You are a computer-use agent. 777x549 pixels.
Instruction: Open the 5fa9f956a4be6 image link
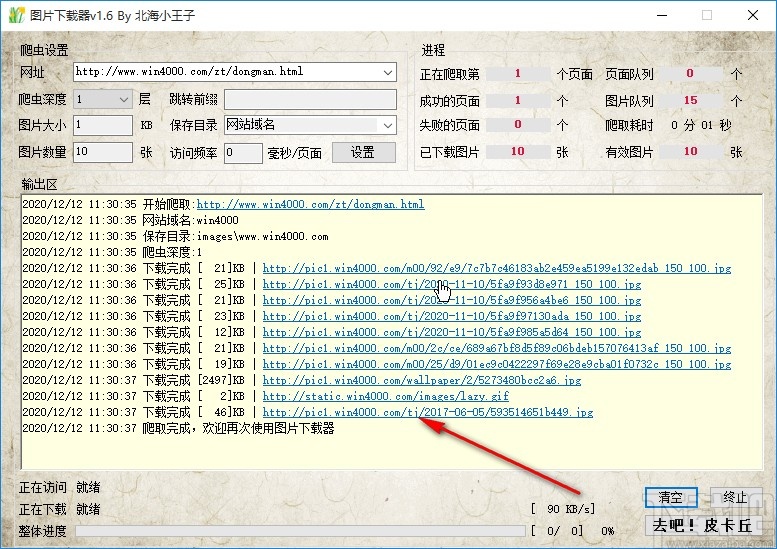(x=452, y=300)
